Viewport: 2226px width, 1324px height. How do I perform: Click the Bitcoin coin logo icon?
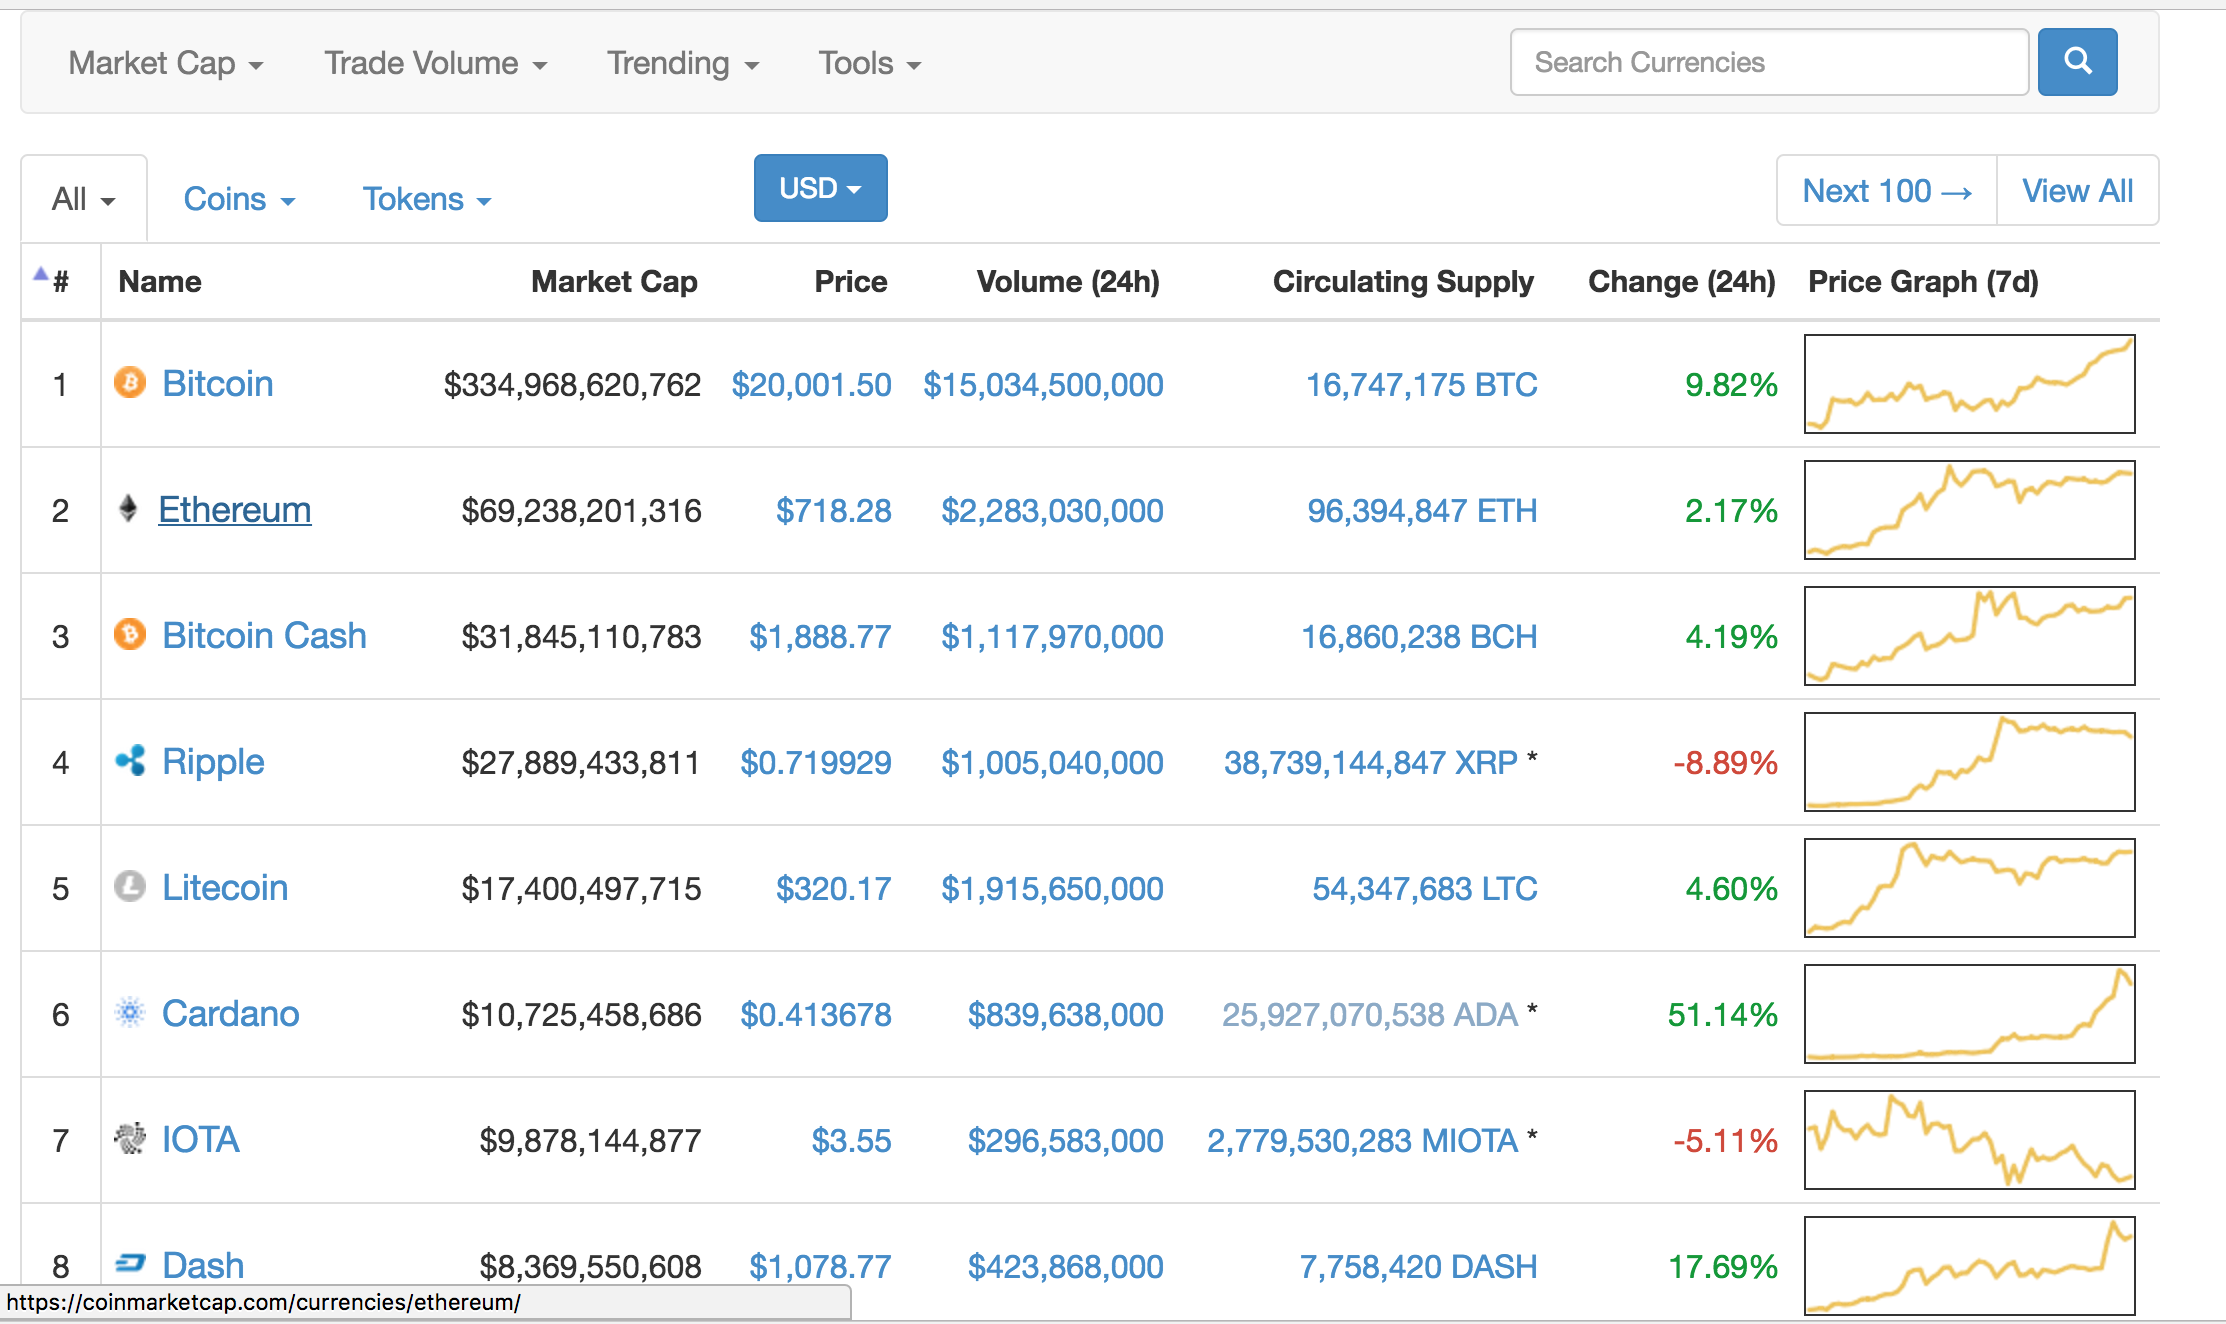[x=130, y=382]
